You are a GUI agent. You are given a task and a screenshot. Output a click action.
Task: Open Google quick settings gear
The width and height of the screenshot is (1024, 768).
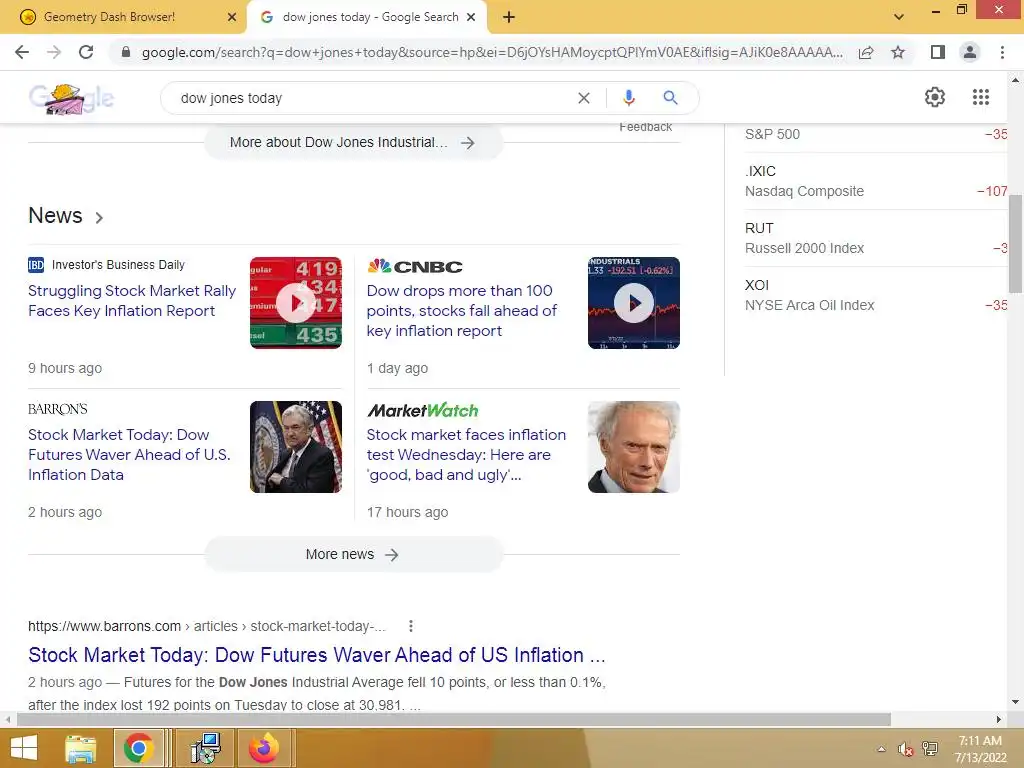935,97
